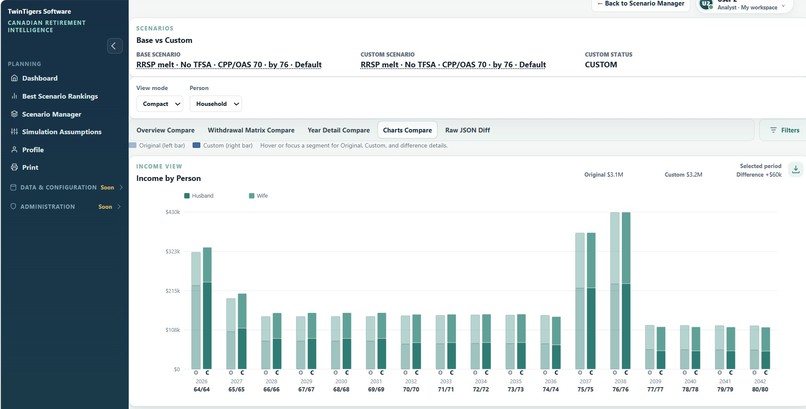Click Back to Scenario Manager button
This screenshot has width=806, height=409.
pos(640,4)
